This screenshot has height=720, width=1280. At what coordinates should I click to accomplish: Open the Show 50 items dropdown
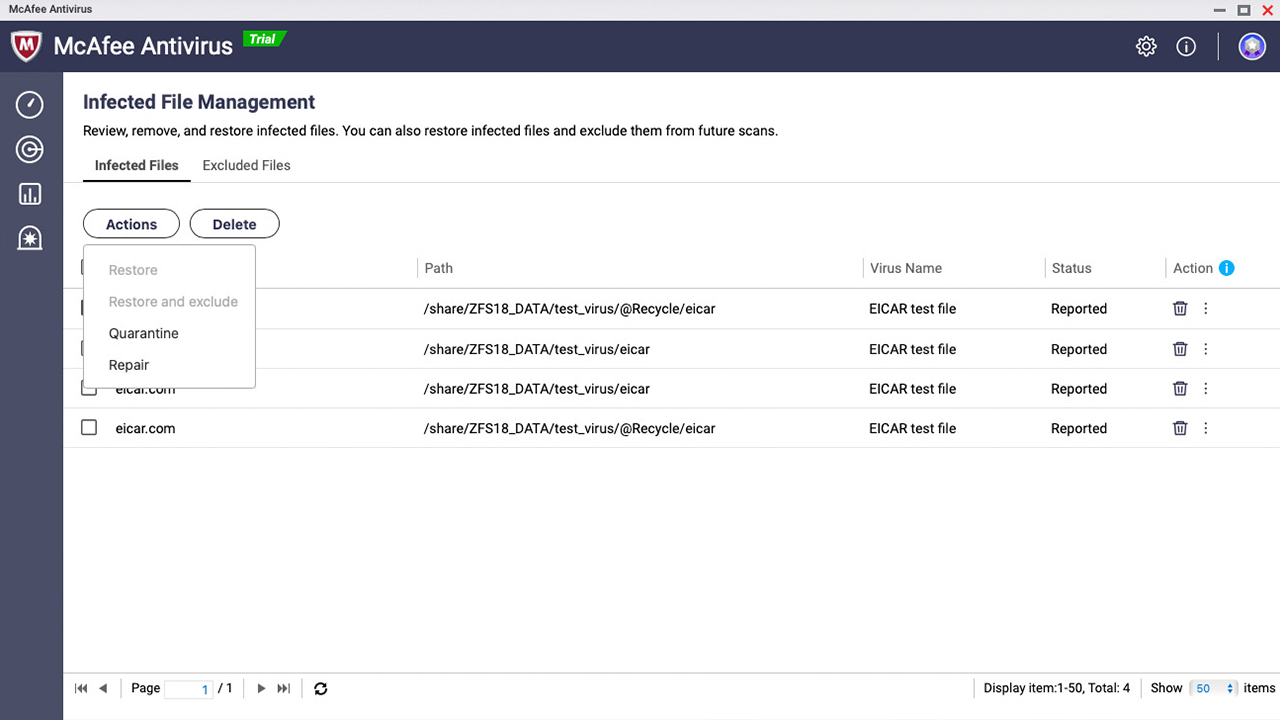click(x=1215, y=688)
